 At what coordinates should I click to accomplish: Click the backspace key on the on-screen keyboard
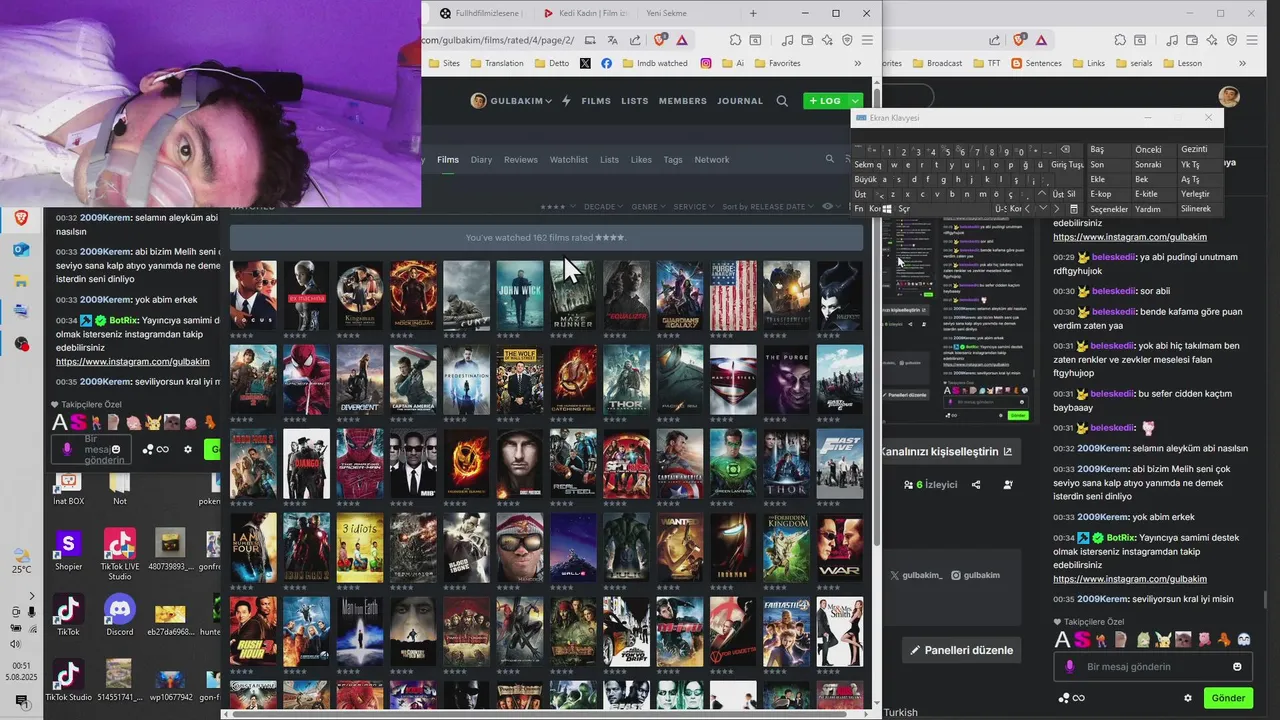point(1064,150)
